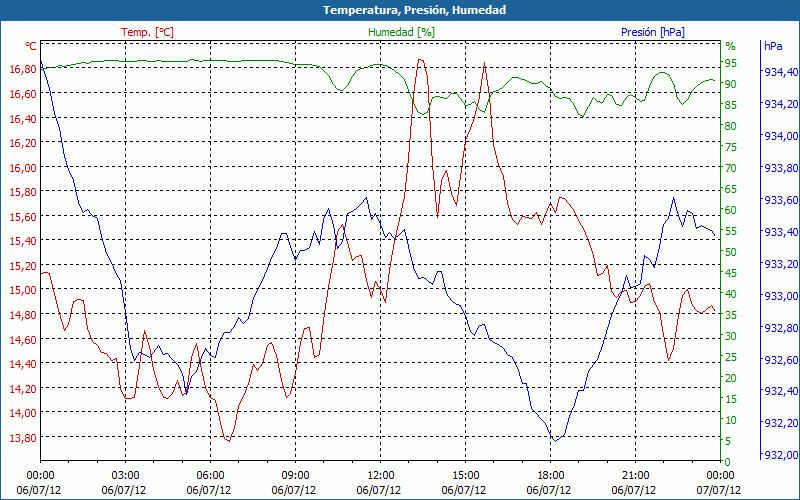Viewport: 800px width, 500px height.
Task: Click humidity axis value '20'
Action: pyautogui.click(x=731, y=378)
